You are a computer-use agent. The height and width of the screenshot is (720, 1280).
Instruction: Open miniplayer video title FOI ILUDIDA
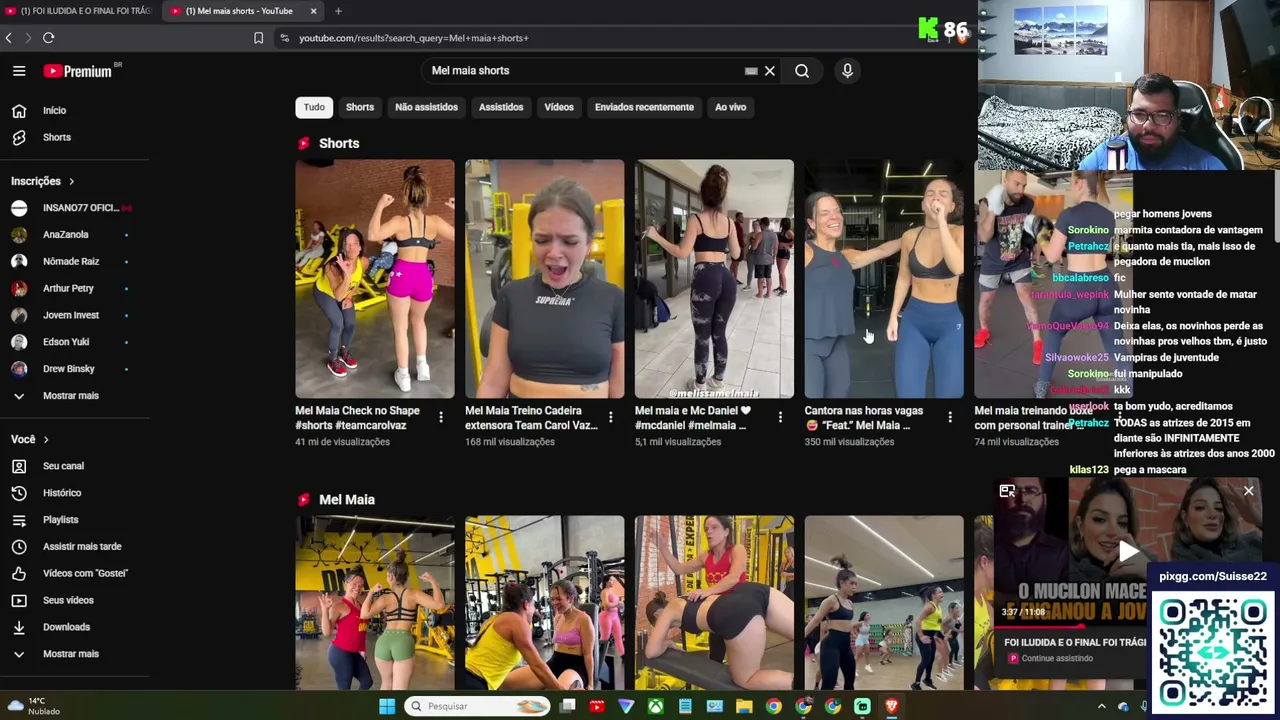click(1075, 643)
